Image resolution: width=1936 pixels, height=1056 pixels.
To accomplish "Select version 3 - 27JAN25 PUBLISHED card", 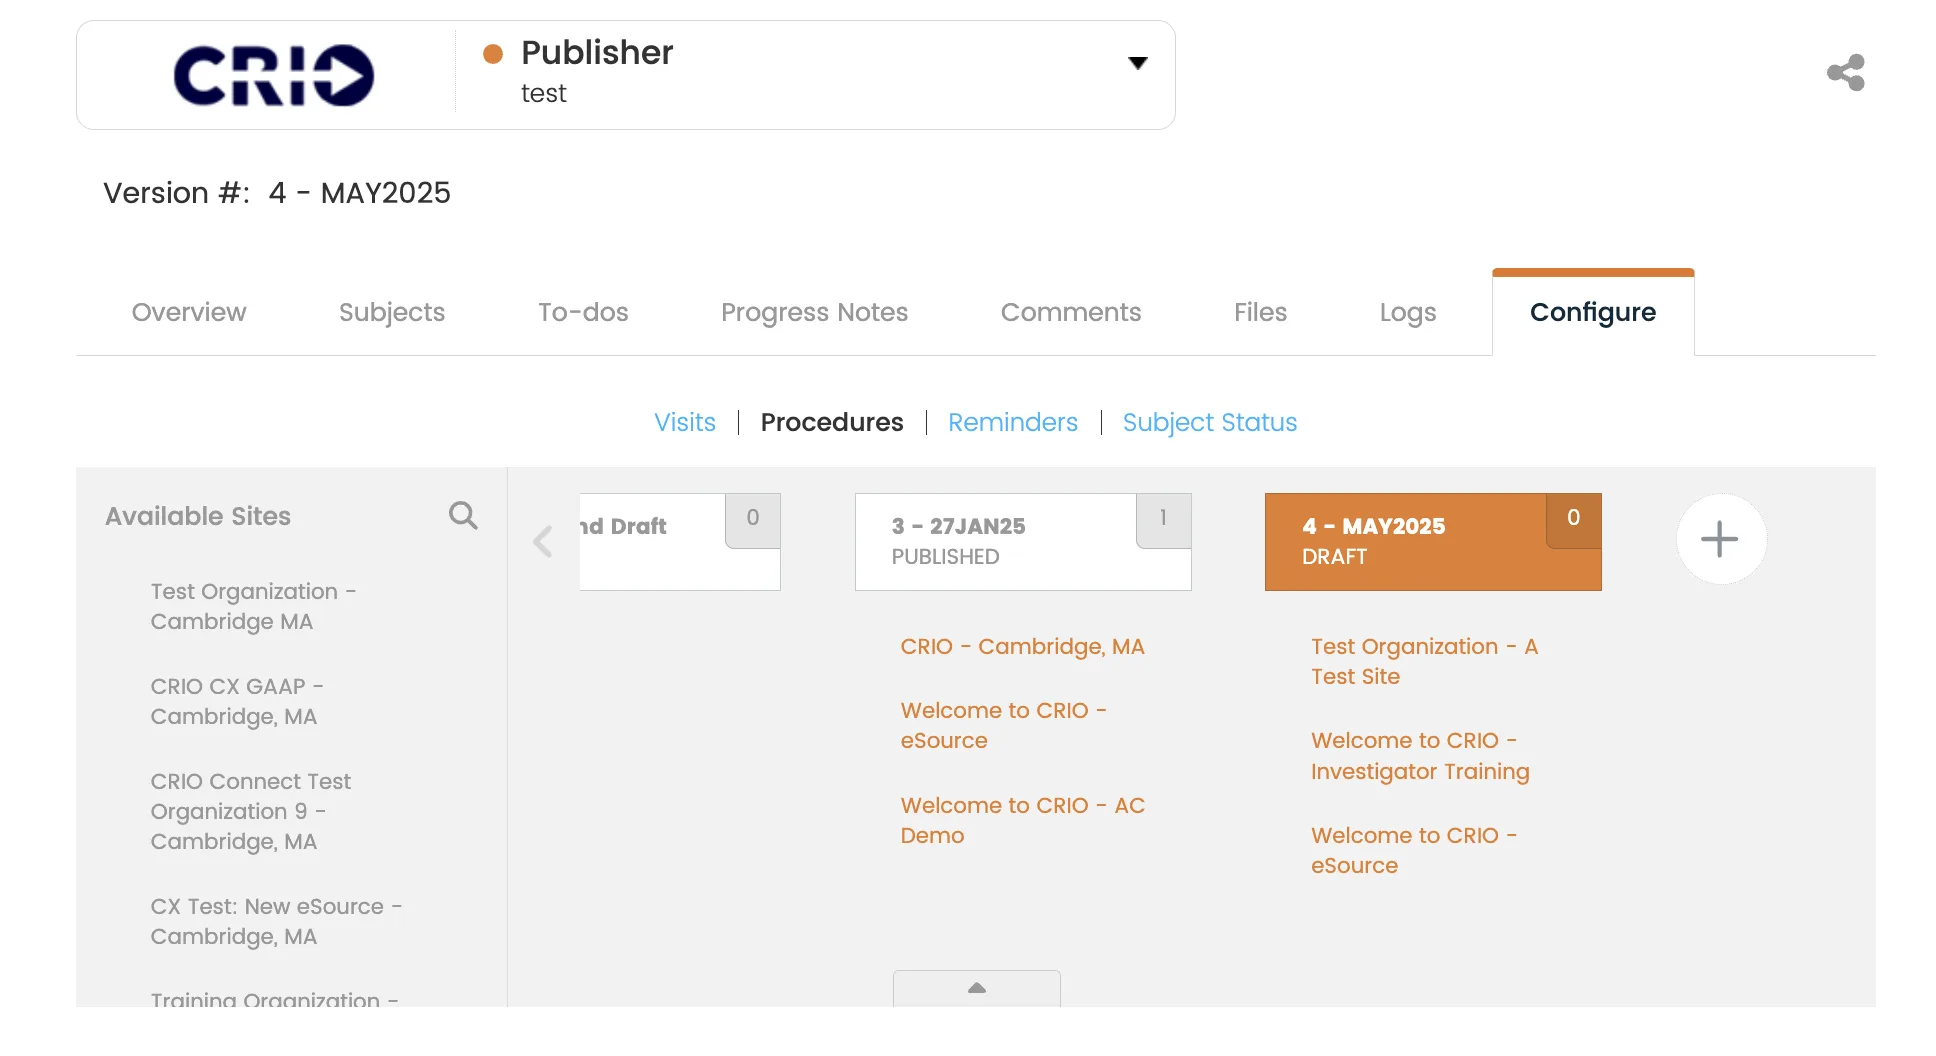I will [1023, 541].
